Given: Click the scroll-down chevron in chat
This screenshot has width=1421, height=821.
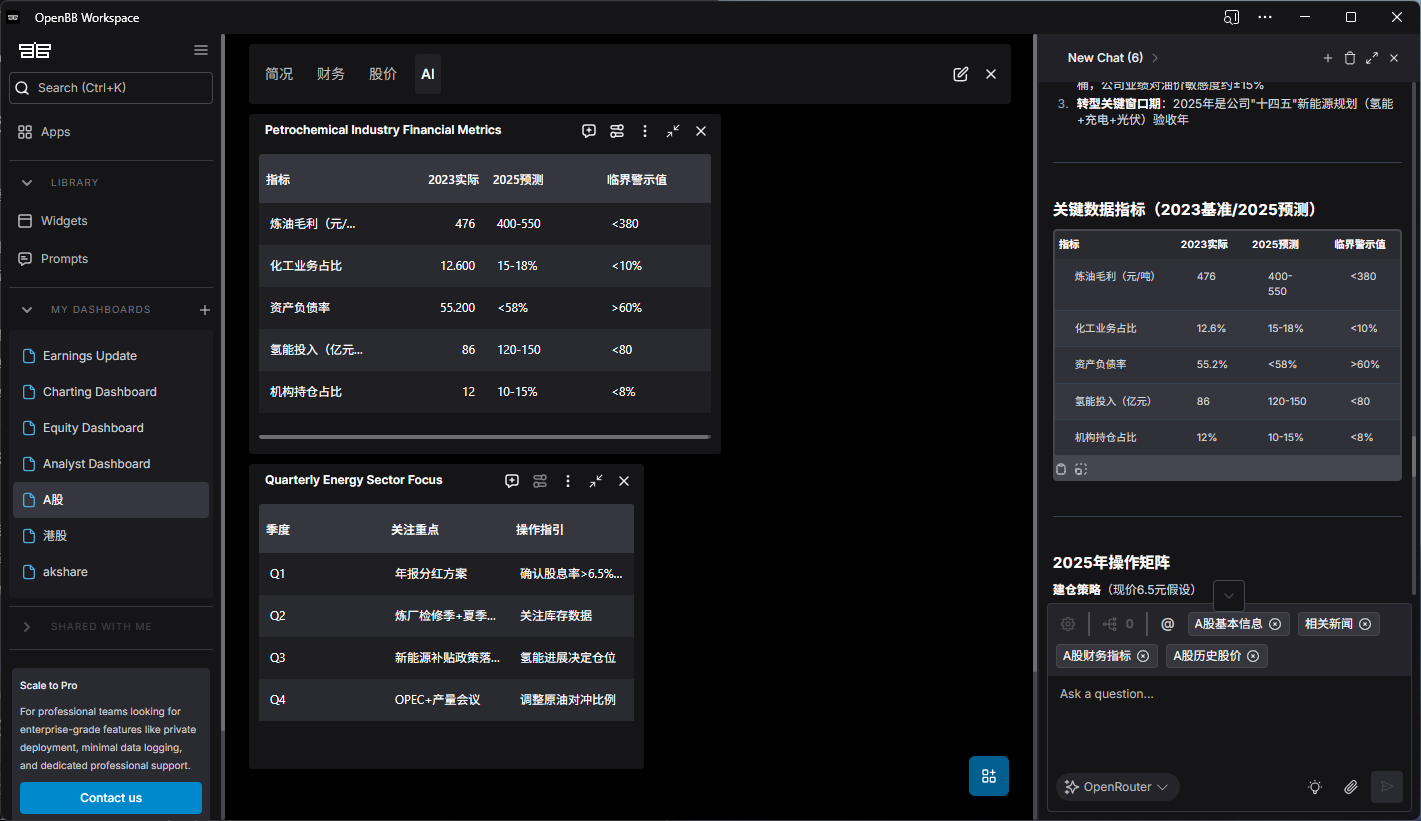Looking at the screenshot, I should 1229,596.
